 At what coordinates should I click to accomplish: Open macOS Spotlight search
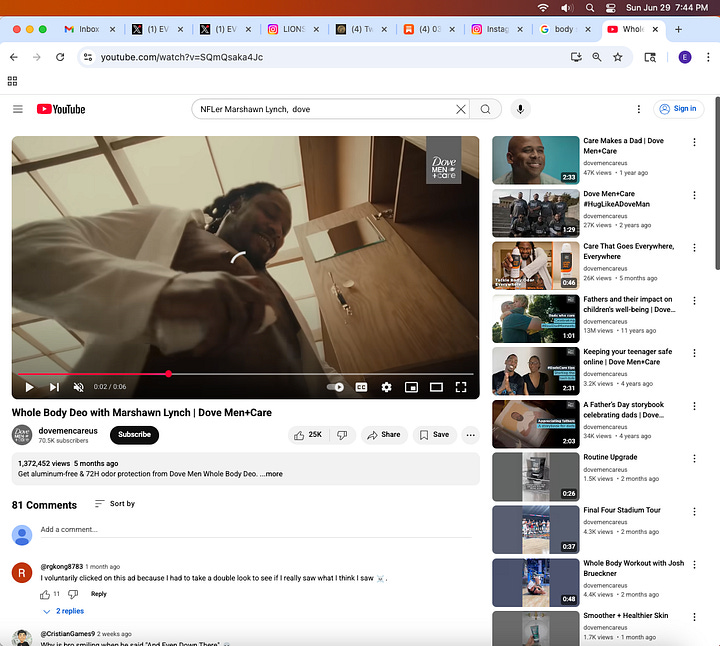pyautogui.click(x=590, y=8)
